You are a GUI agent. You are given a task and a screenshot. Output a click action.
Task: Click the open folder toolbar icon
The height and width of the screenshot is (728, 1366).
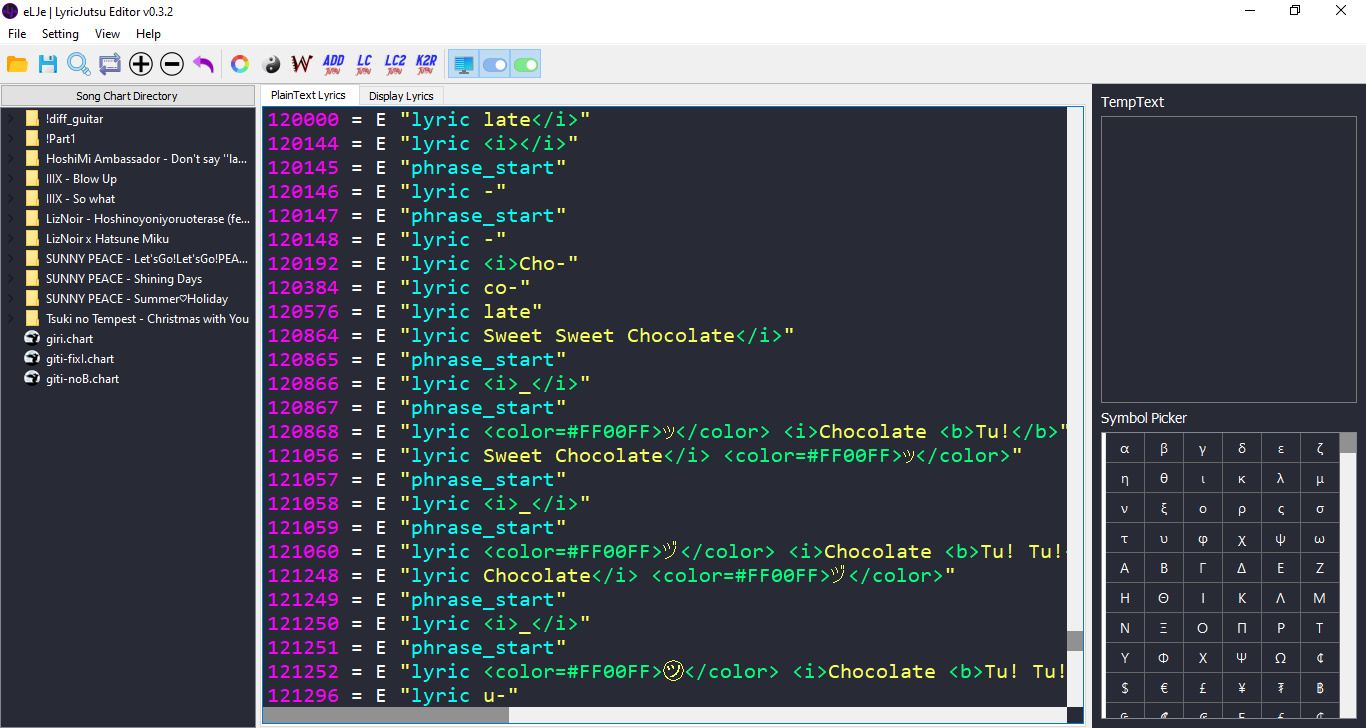coord(17,64)
